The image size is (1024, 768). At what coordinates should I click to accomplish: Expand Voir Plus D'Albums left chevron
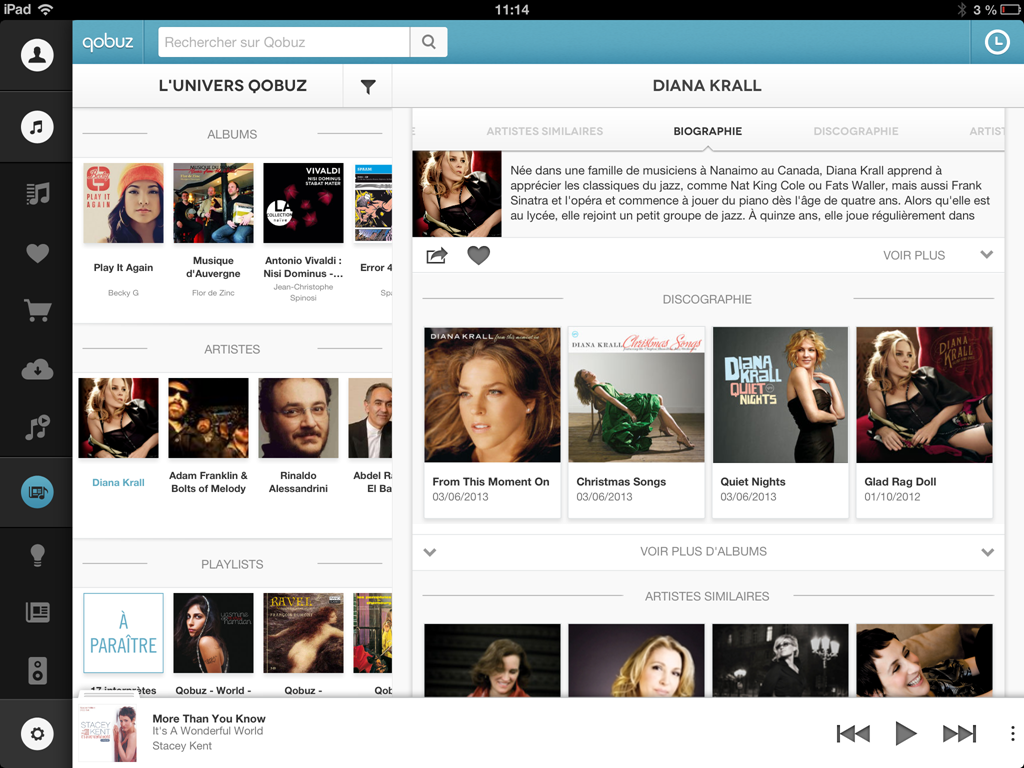click(x=430, y=552)
